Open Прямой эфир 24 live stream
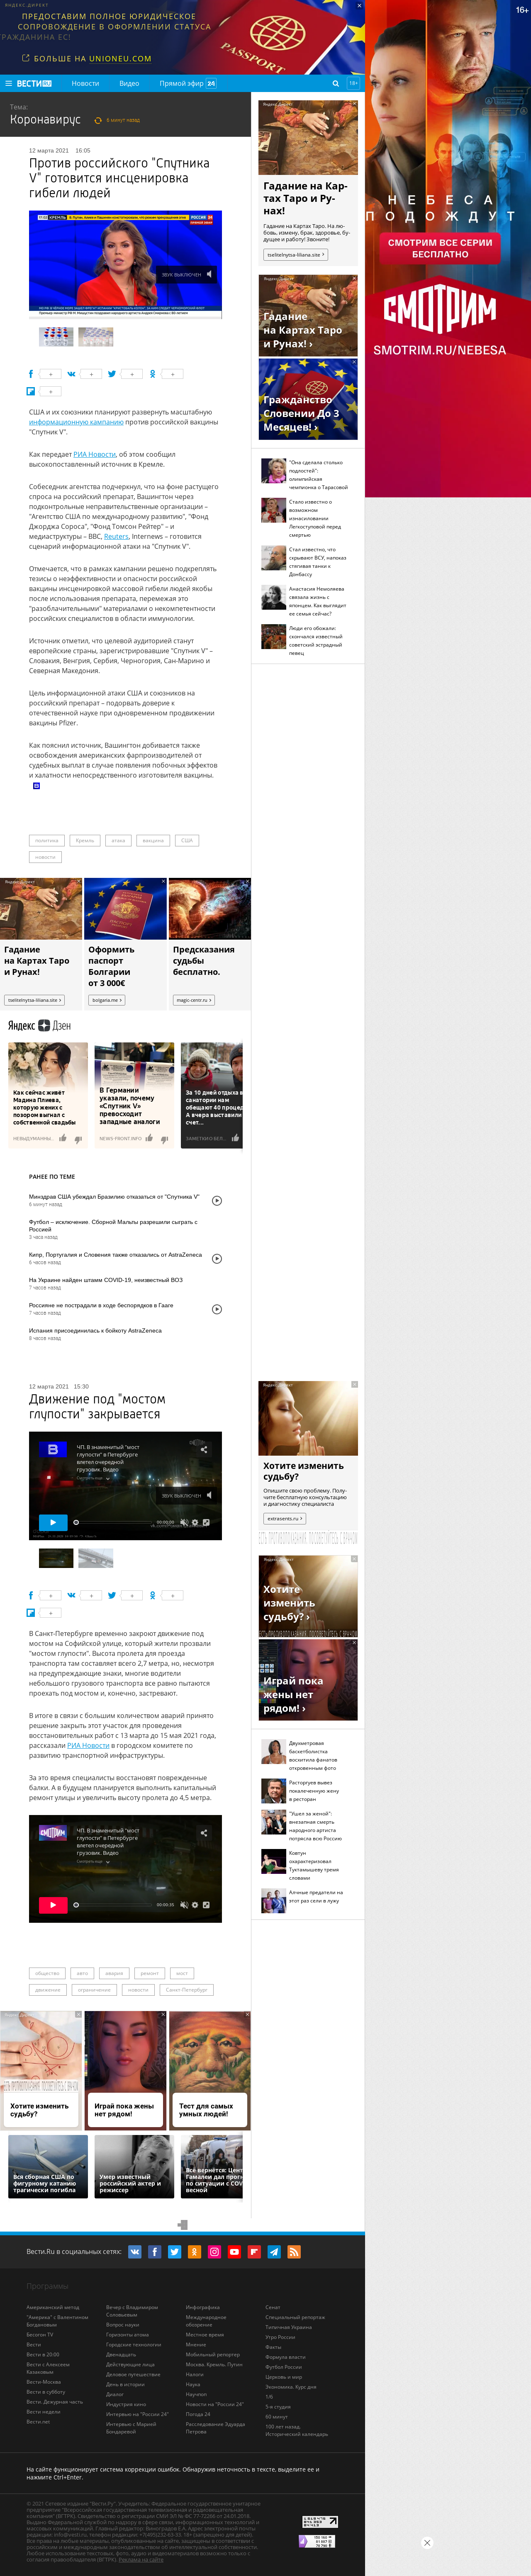Screen dimensions: 531x2576 pyautogui.click(x=187, y=83)
